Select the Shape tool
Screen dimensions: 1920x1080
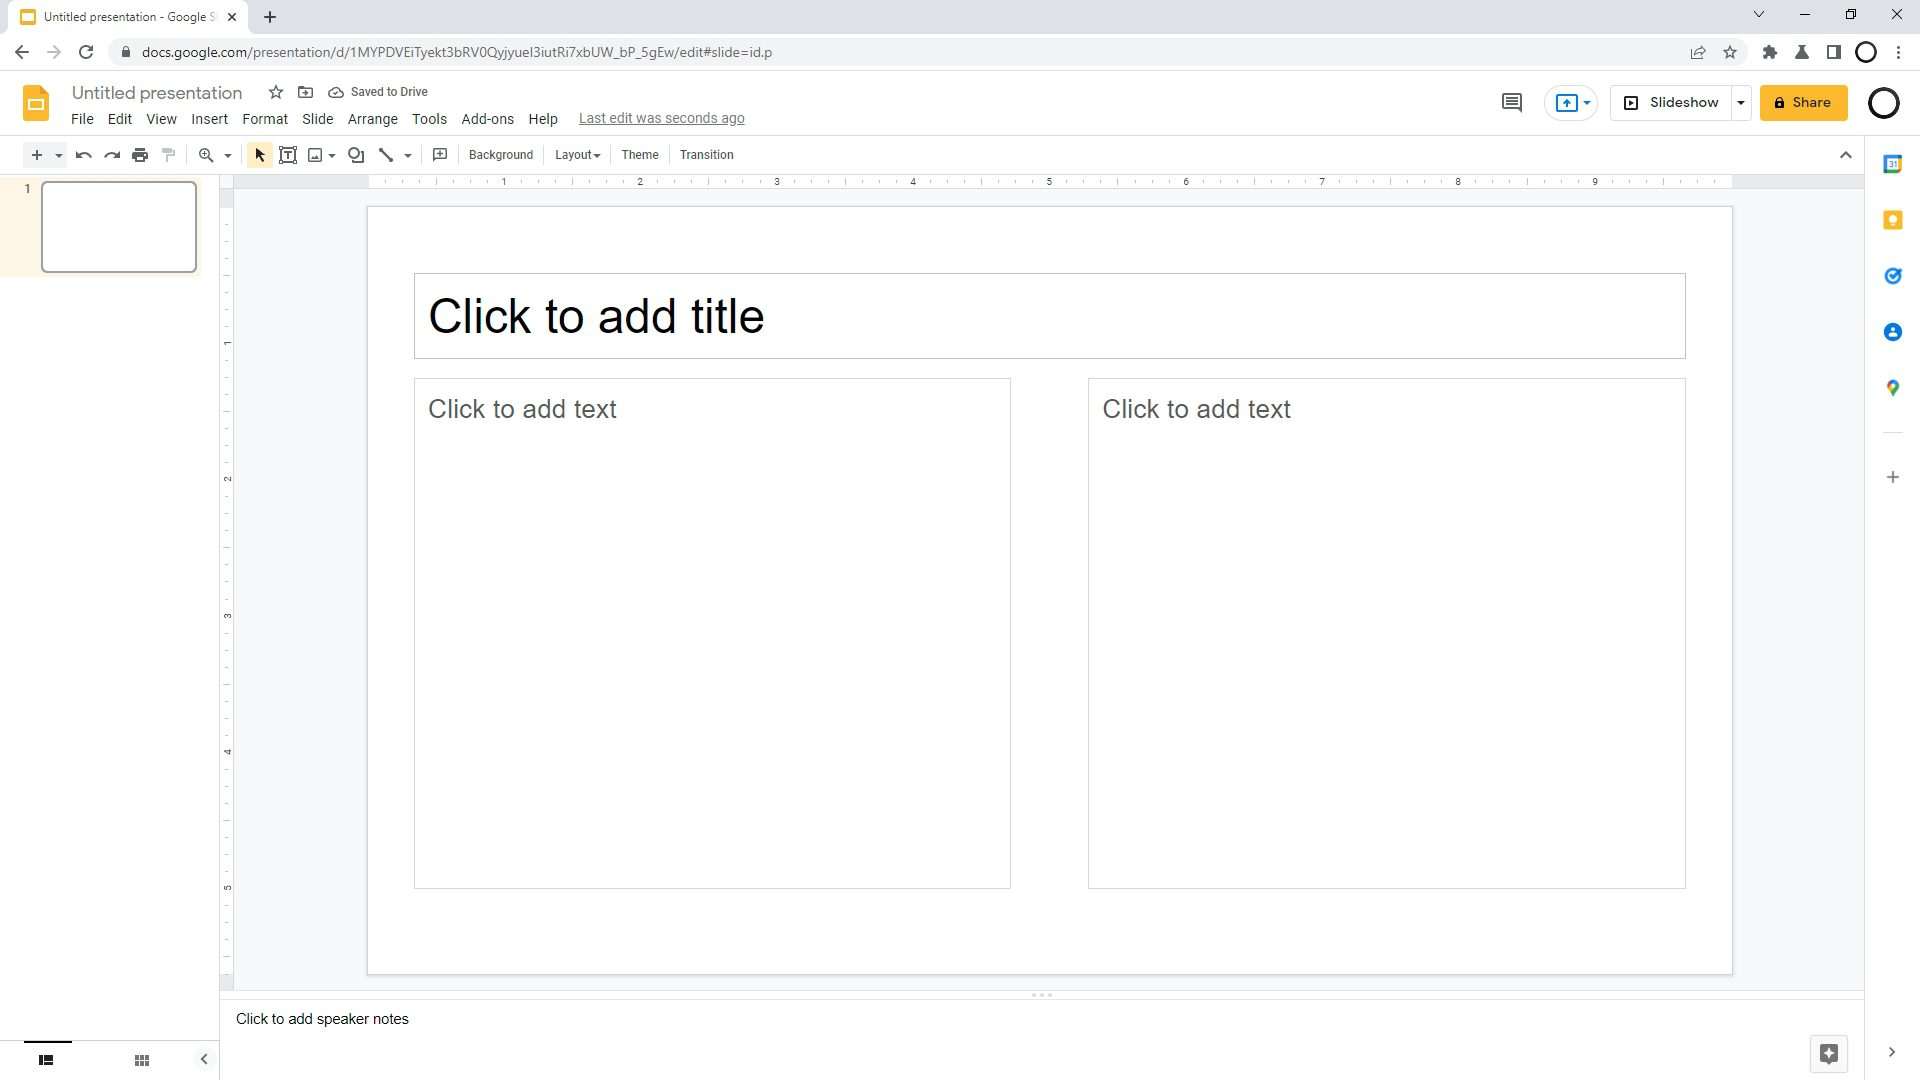356,155
